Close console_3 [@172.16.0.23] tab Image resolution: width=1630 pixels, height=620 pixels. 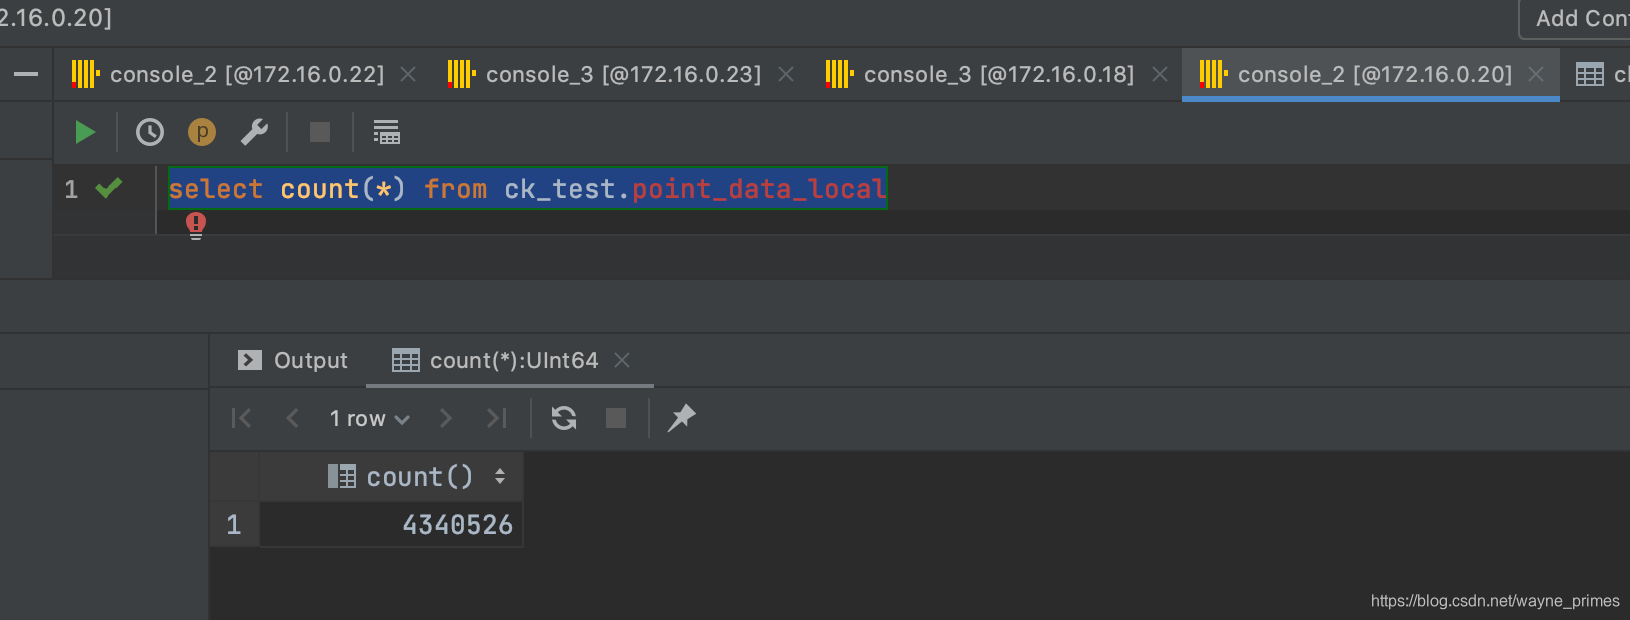786,74
